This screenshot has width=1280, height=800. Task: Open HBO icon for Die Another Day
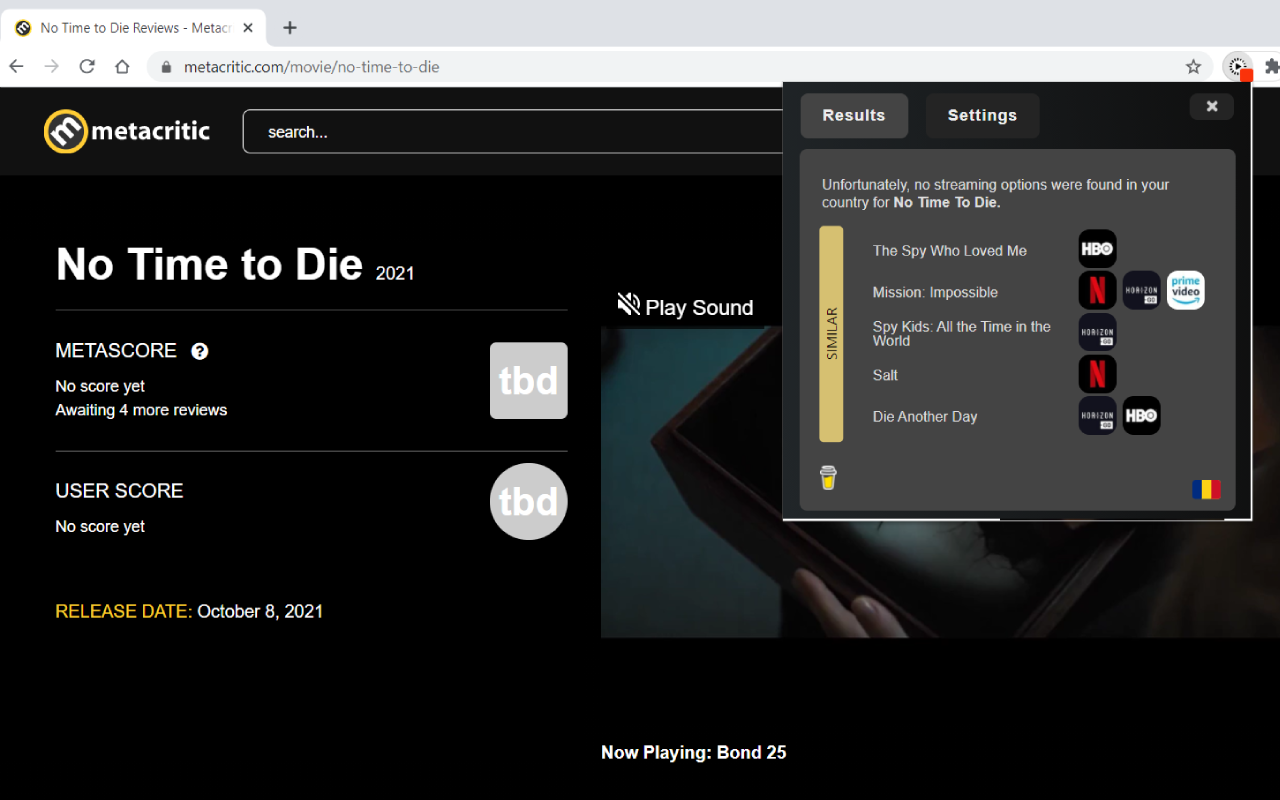pyautogui.click(x=1141, y=416)
